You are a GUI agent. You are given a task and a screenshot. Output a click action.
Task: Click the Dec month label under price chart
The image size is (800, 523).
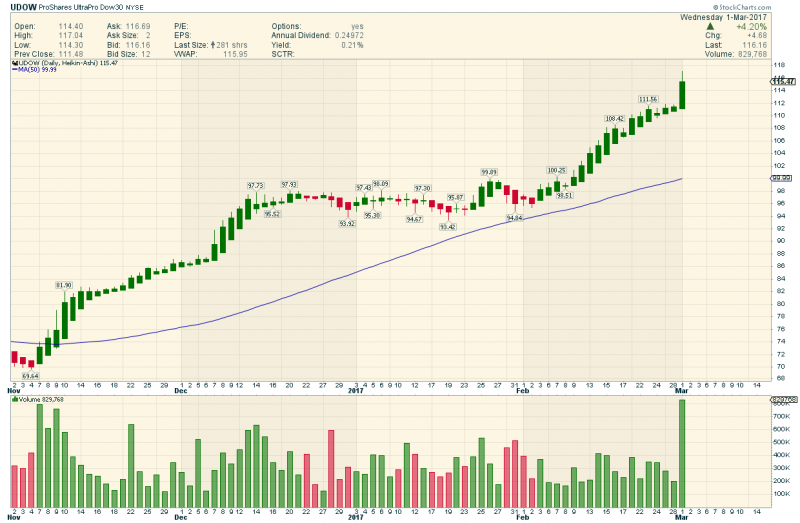181,391
